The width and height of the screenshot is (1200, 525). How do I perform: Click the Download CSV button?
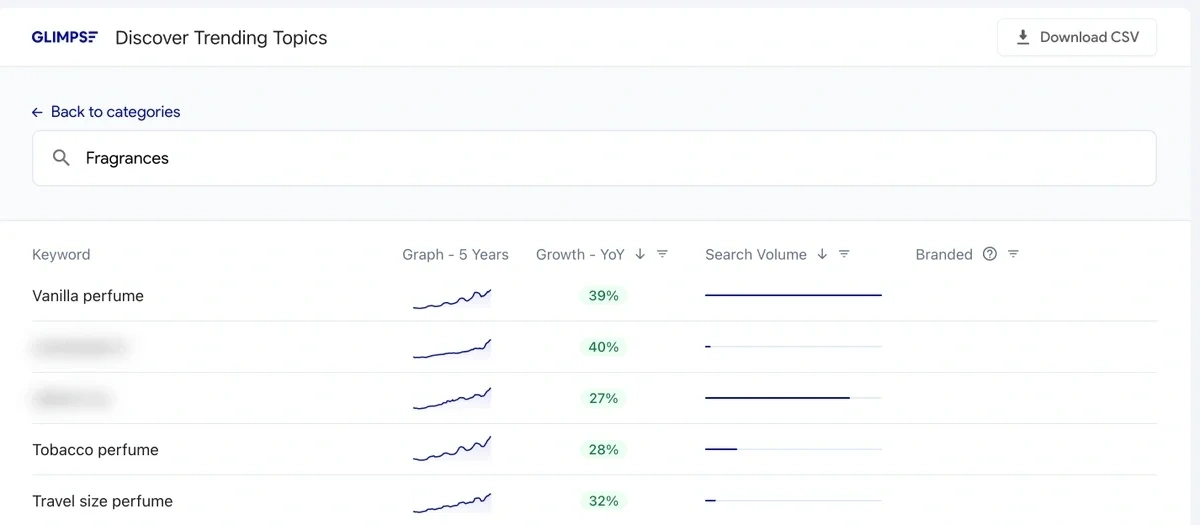pos(1077,37)
